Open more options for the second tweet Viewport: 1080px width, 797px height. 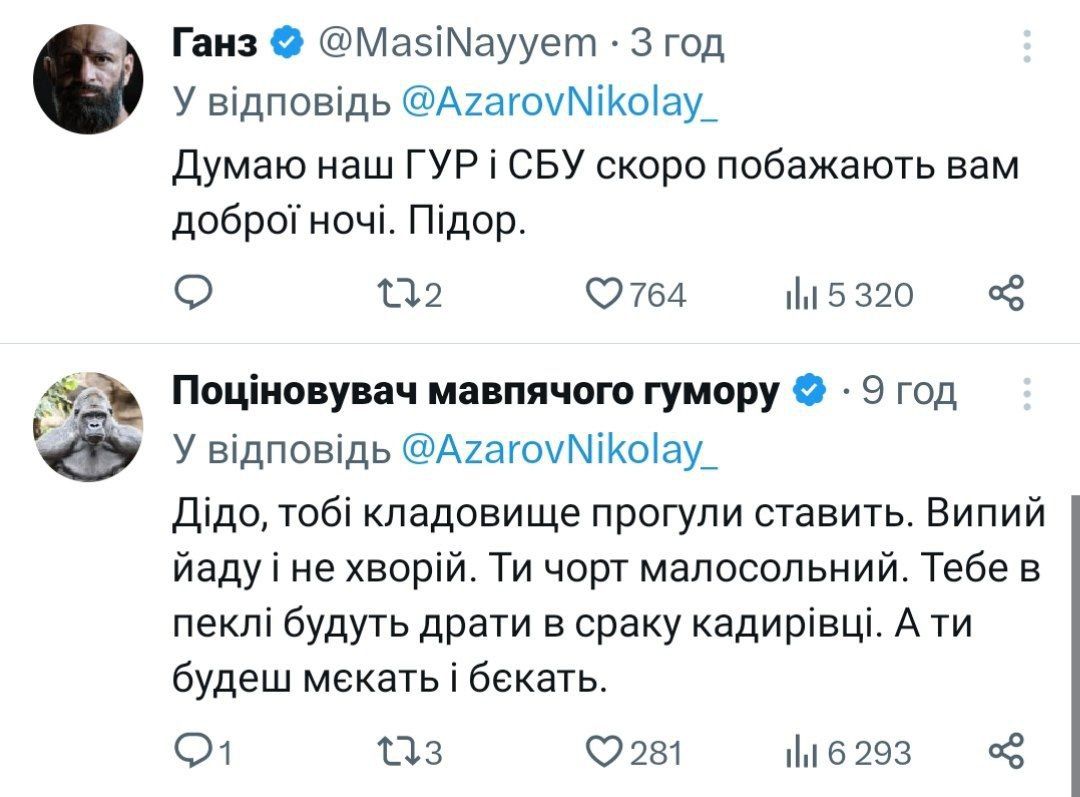click(1025, 395)
